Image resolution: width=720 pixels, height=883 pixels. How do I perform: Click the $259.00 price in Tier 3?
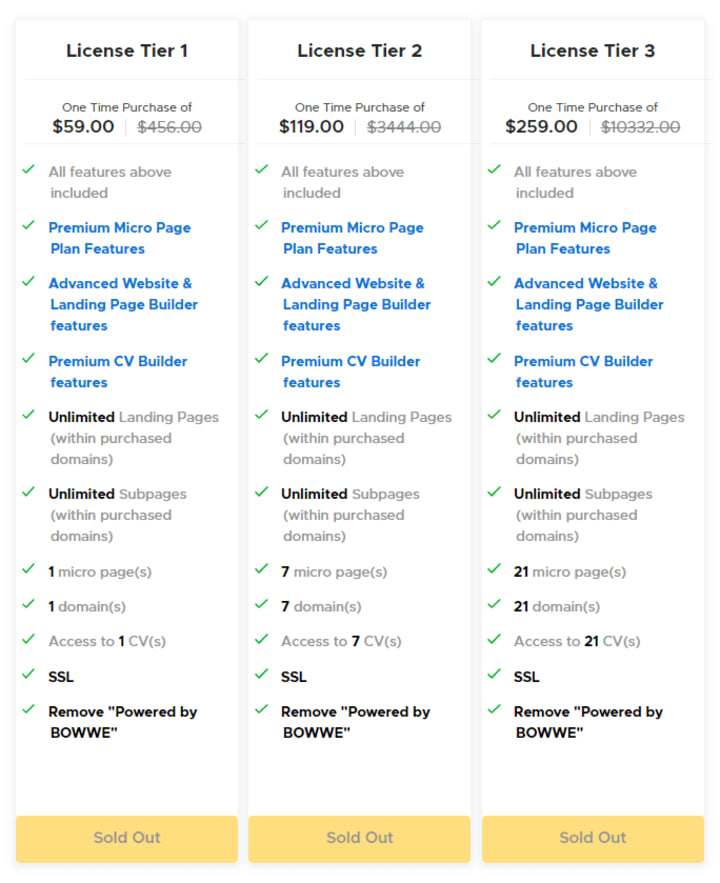pyautogui.click(x=541, y=127)
